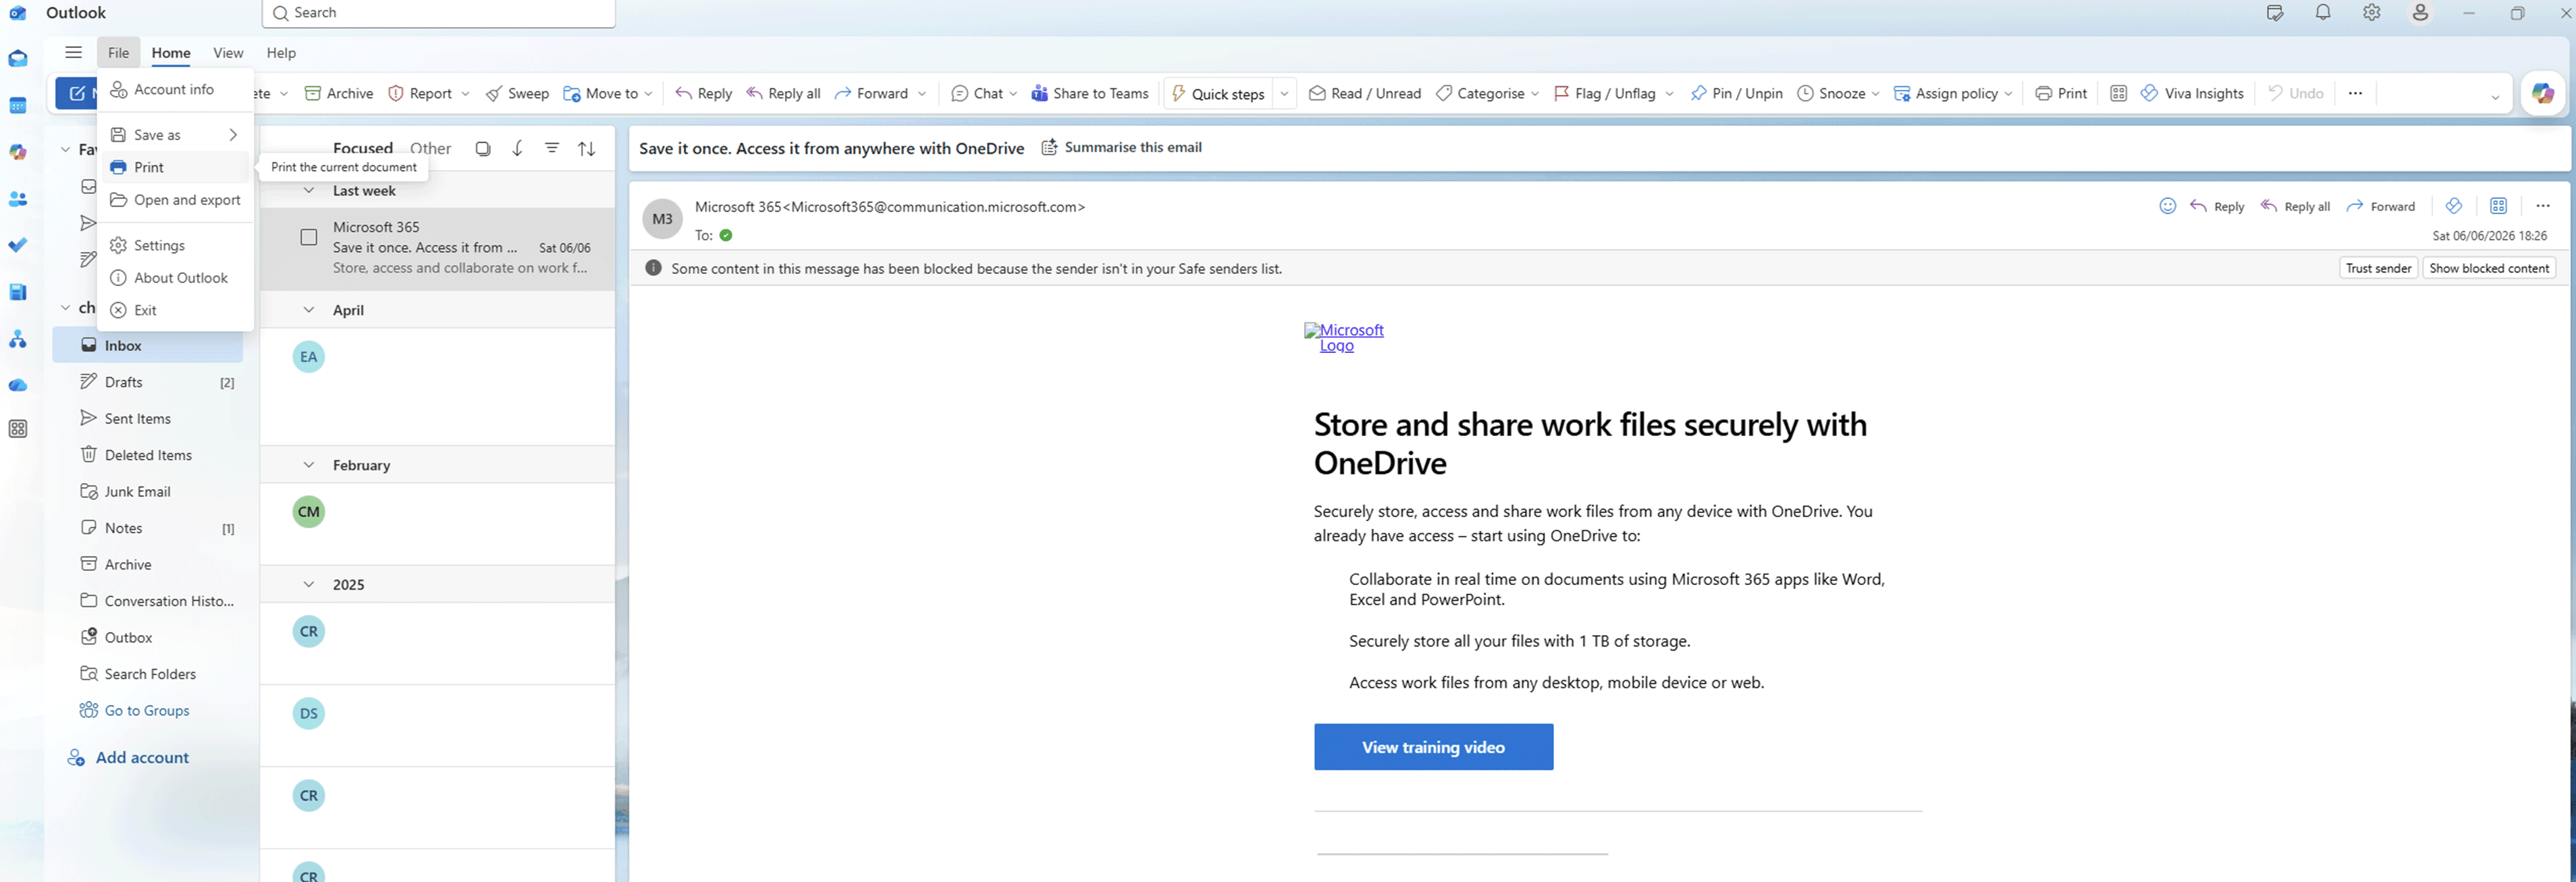Viewport: 2576px width, 882px height.
Task: Select About Outlook menu item
Action: tap(175, 278)
